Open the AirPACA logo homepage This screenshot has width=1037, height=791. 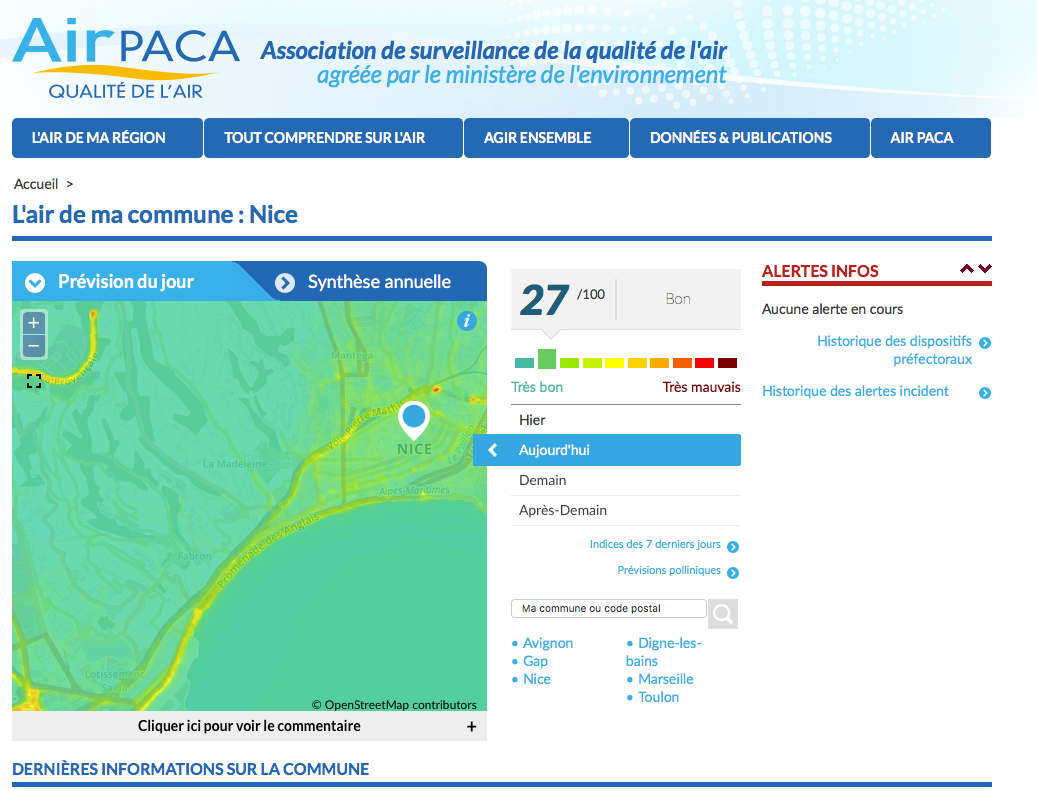click(x=126, y=58)
